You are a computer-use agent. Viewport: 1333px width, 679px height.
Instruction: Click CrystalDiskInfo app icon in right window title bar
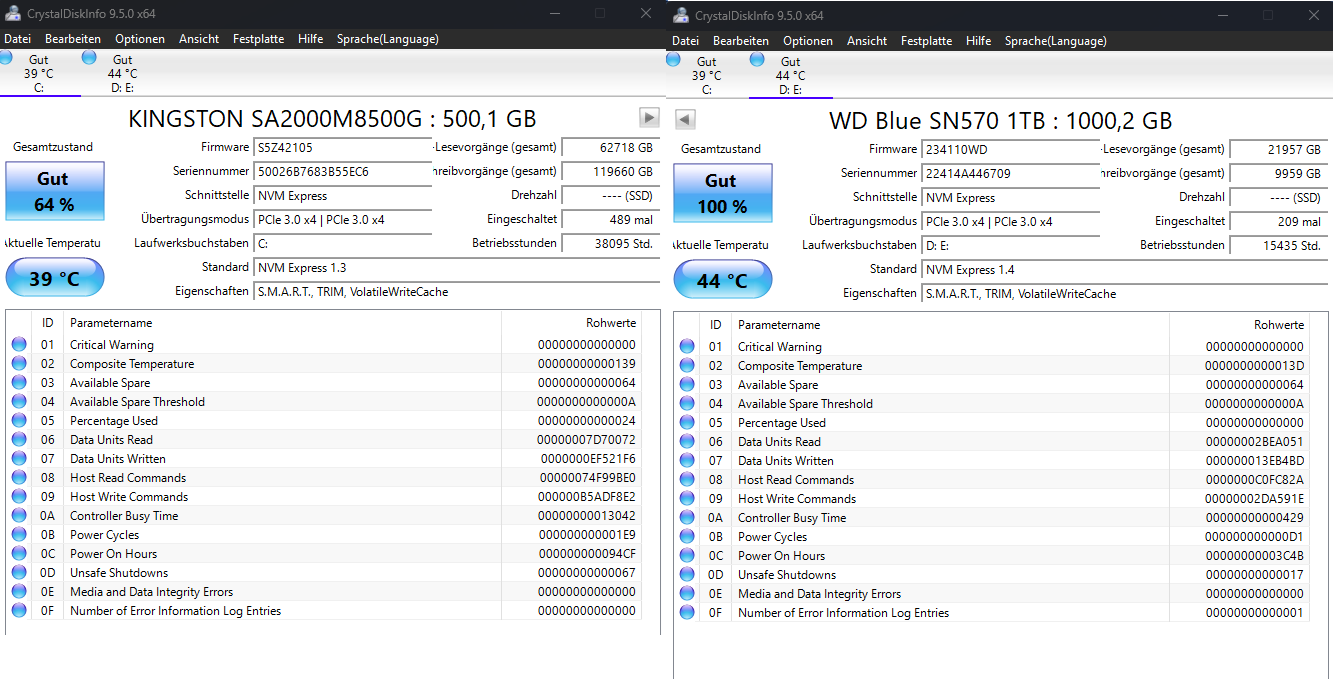pyautogui.click(x=681, y=15)
